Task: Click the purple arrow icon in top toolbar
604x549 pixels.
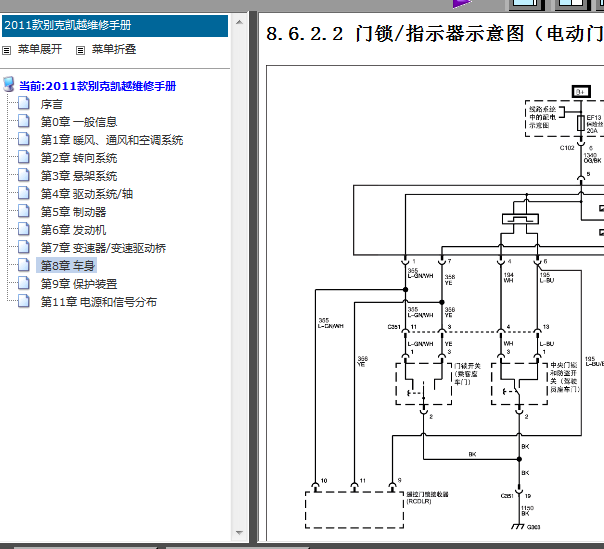Action: pyautogui.click(x=462, y=4)
